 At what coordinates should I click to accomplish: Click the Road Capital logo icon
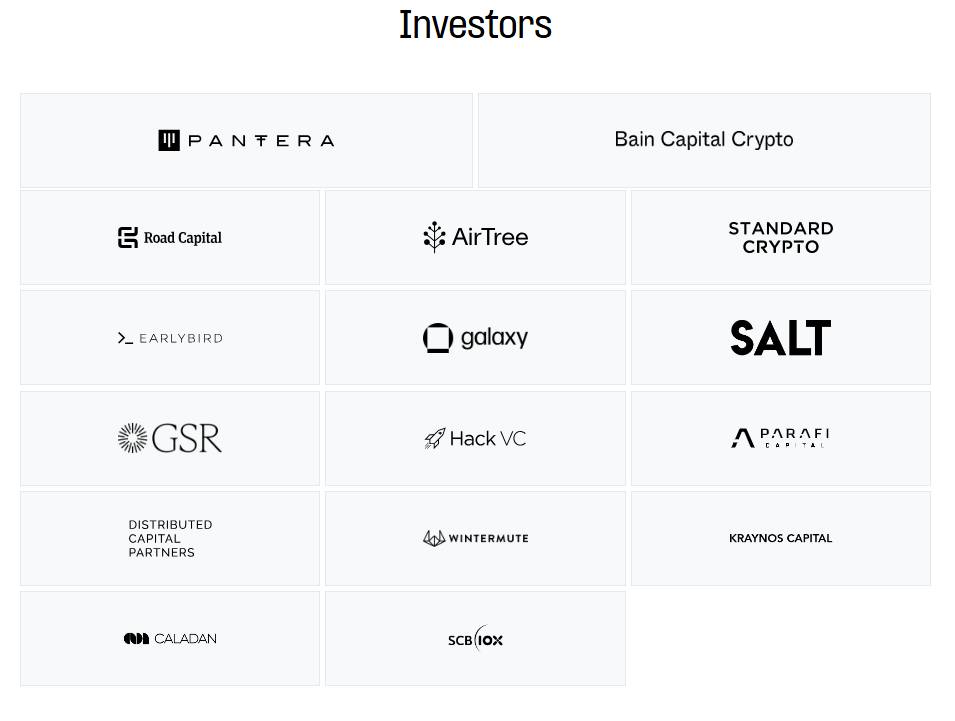point(128,237)
